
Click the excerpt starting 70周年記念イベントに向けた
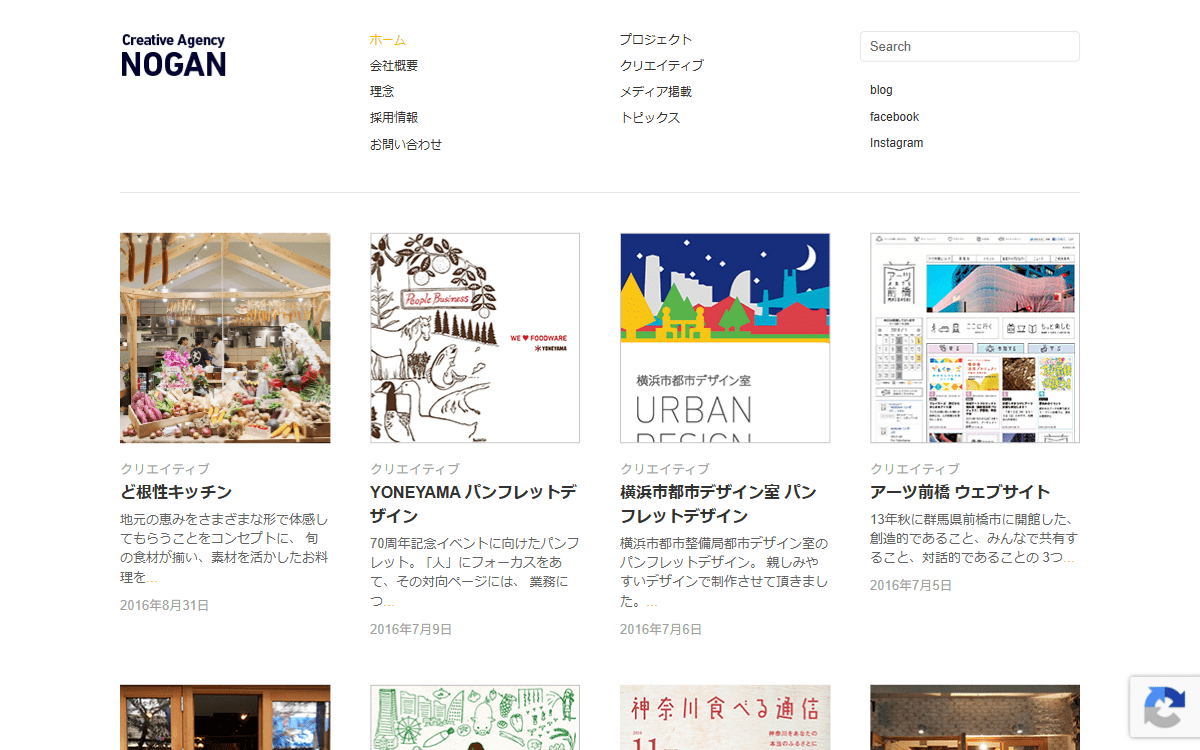coord(475,572)
